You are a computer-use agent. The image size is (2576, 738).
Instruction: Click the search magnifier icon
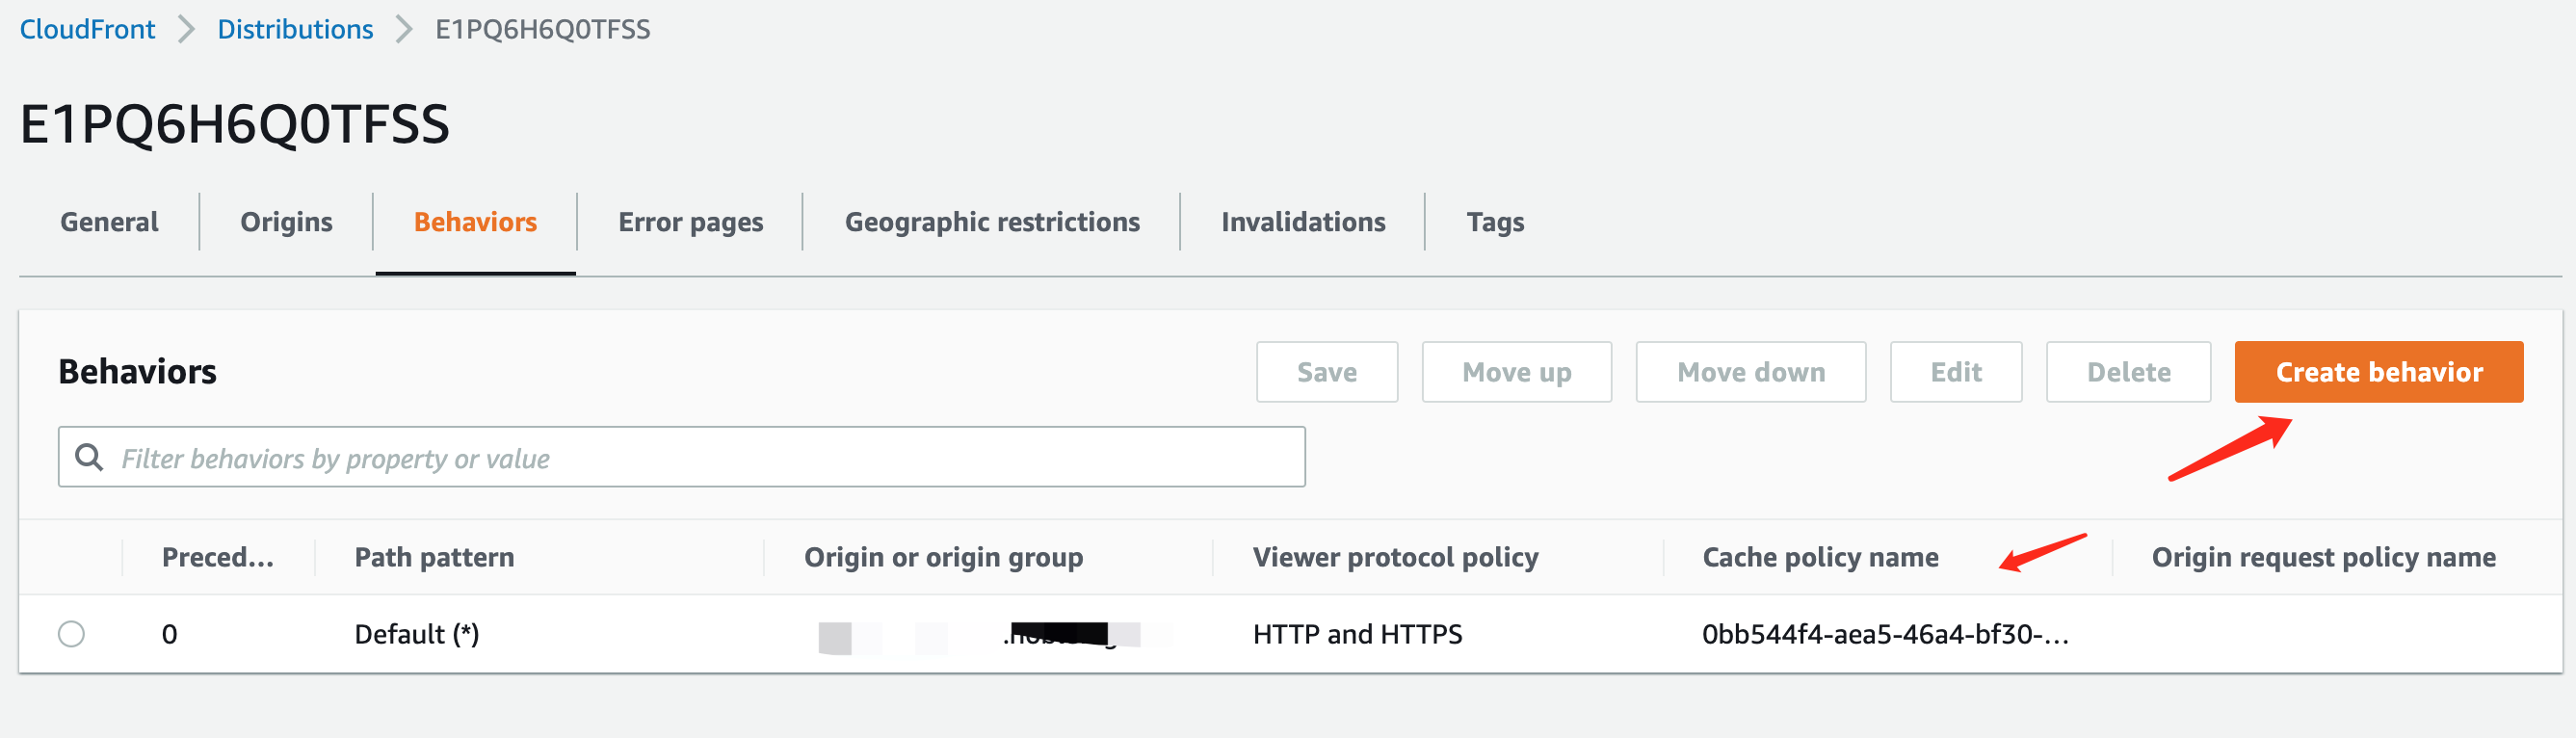[89, 457]
